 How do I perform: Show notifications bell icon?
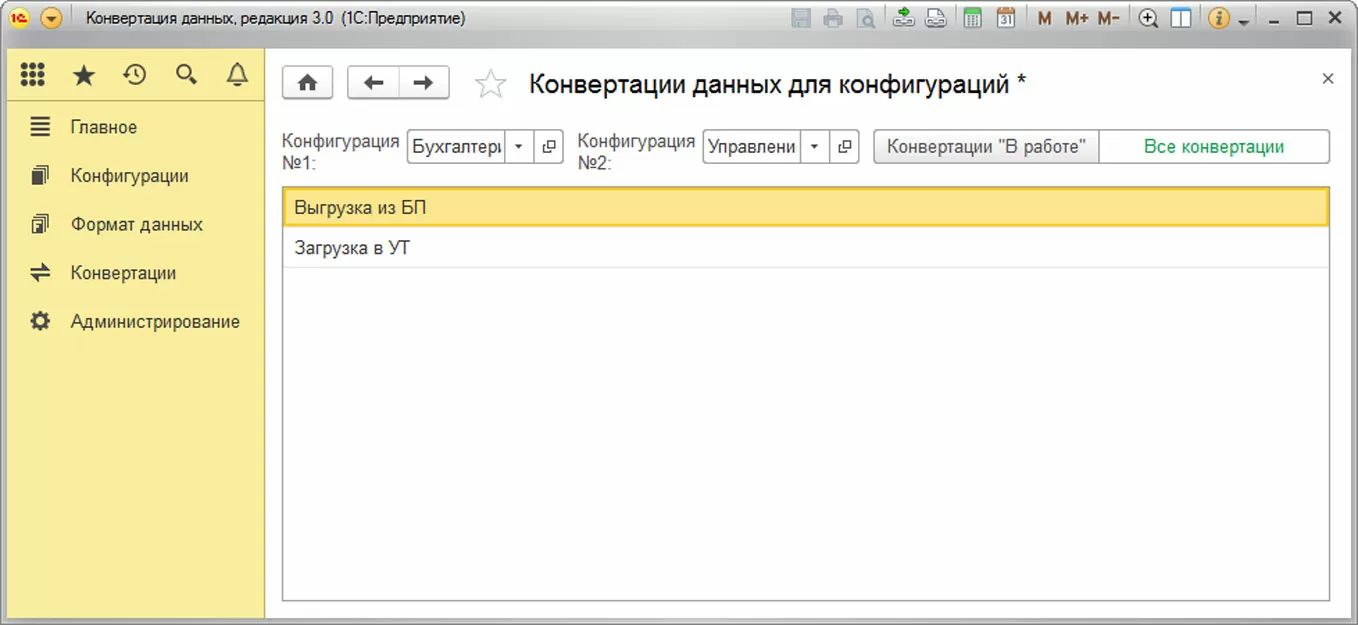[x=237, y=75]
